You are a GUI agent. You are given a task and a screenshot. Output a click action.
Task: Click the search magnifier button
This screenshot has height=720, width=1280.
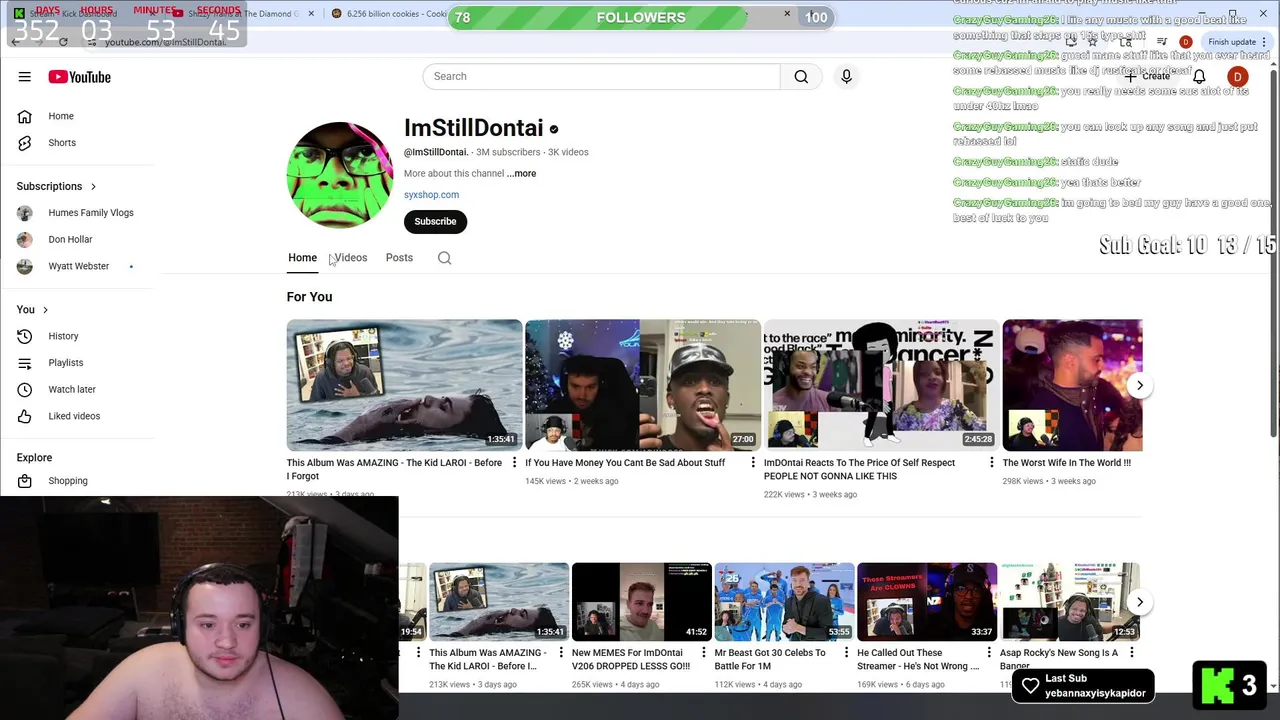[801, 76]
